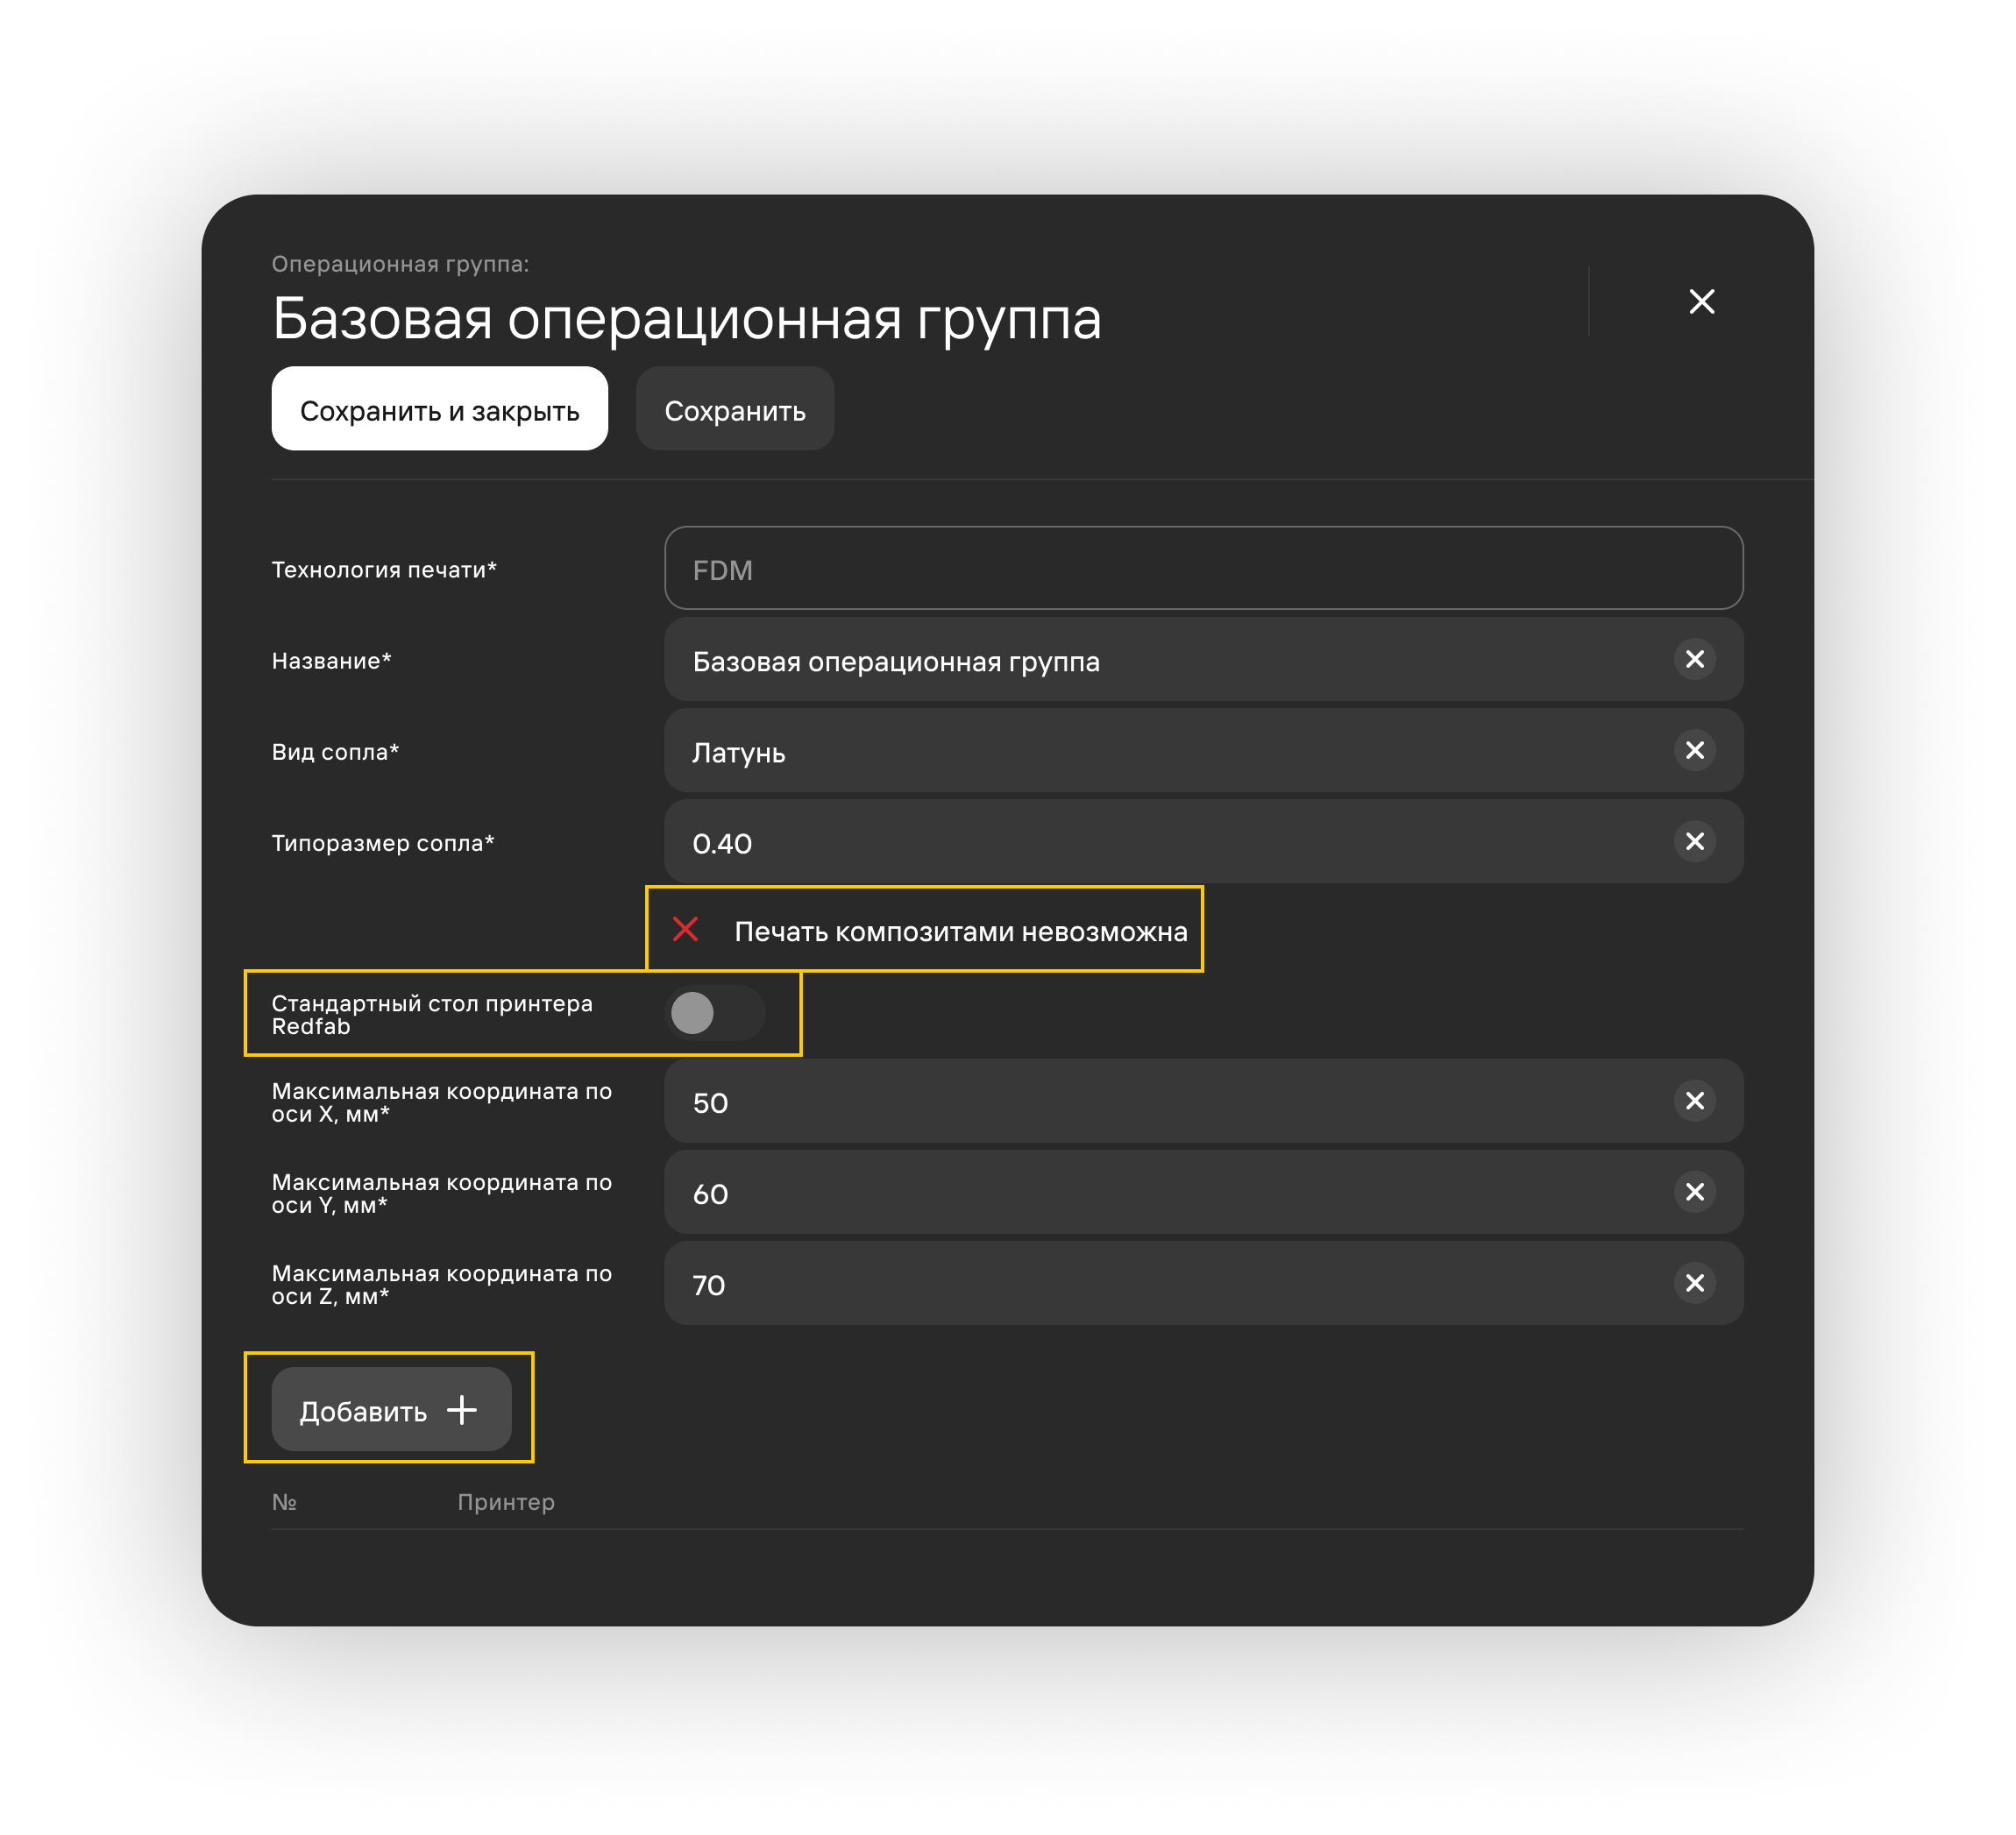The image size is (2016, 1835).
Task: Open the Технология печати FDM field
Action: pos(1203,568)
